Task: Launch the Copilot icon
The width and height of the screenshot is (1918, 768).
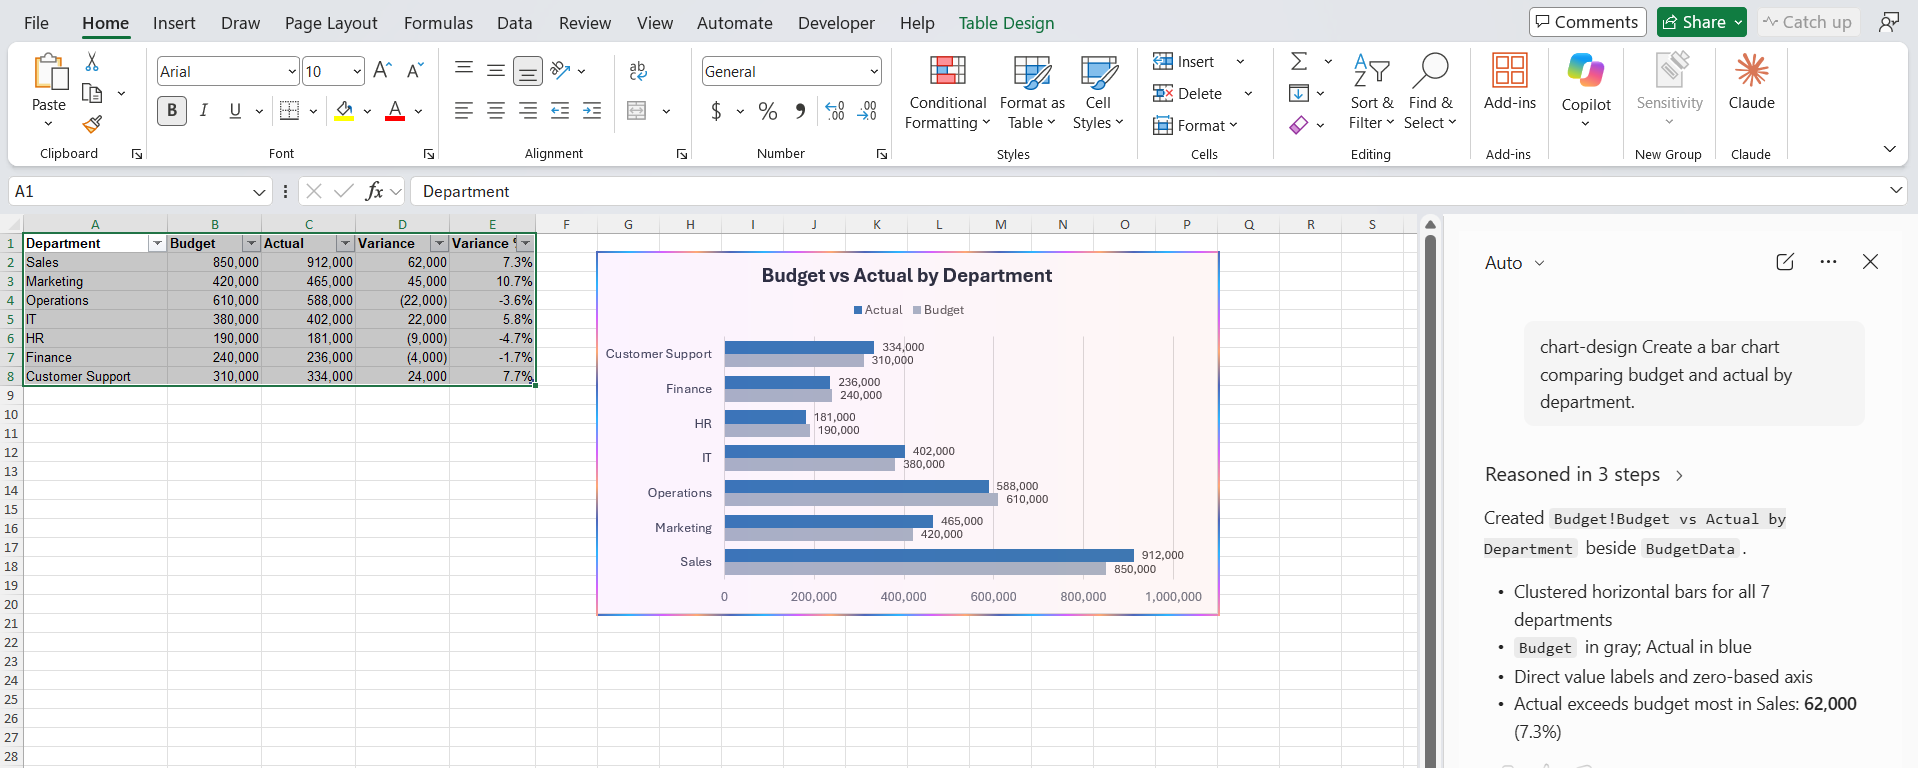Action: [x=1586, y=71]
